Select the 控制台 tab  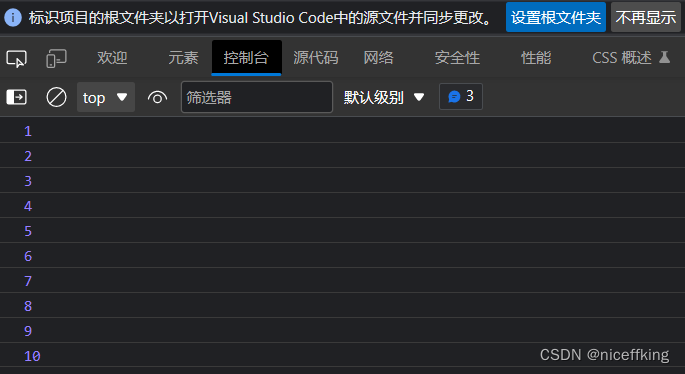pyautogui.click(x=246, y=58)
